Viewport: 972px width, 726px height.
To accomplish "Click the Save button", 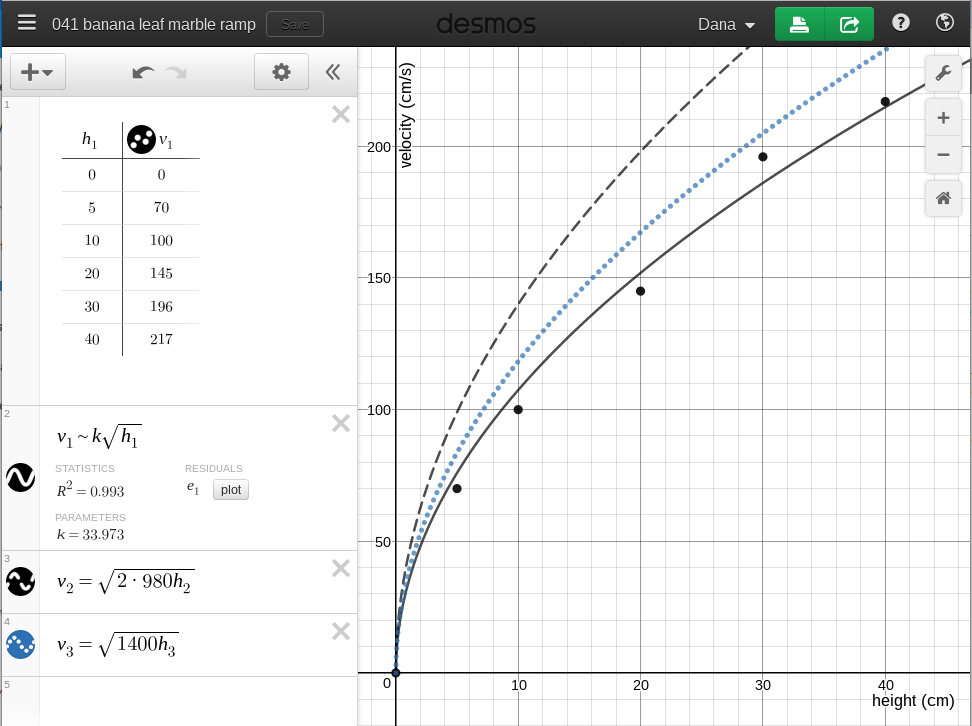I will (295, 24).
